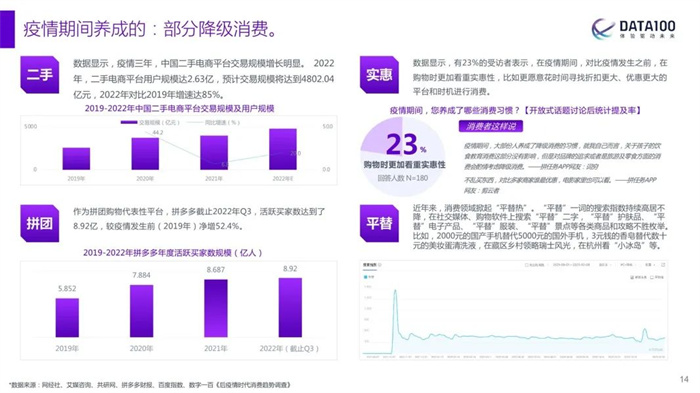Screen dimensions: 700x393
Task: Select the 拼团 purple badge
Action: (40, 223)
